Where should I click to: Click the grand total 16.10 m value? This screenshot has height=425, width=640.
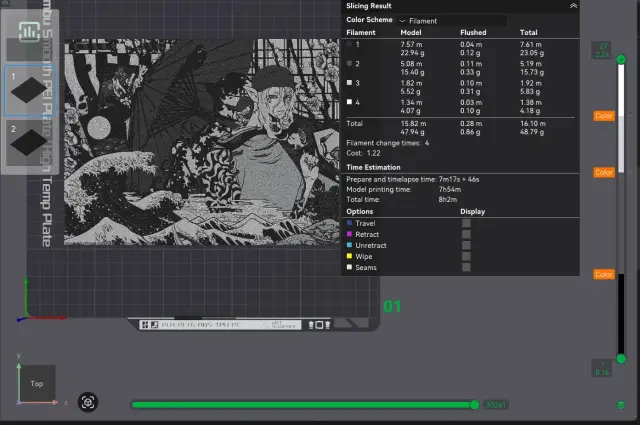pyautogui.click(x=533, y=123)
